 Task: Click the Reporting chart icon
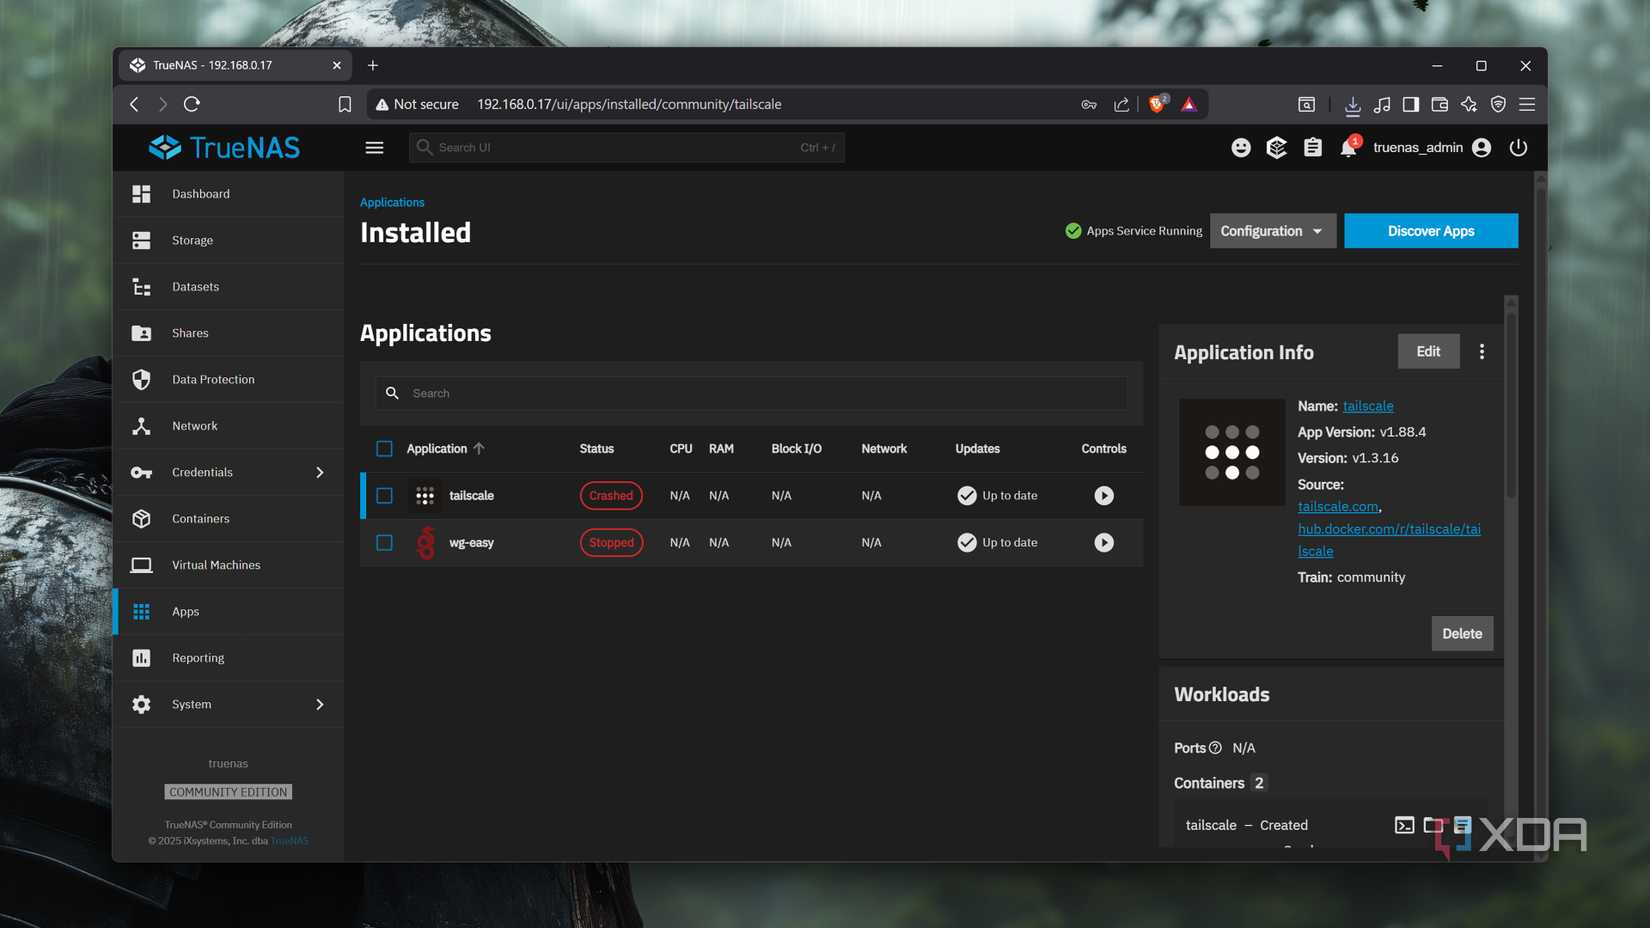tap(141, 658)
